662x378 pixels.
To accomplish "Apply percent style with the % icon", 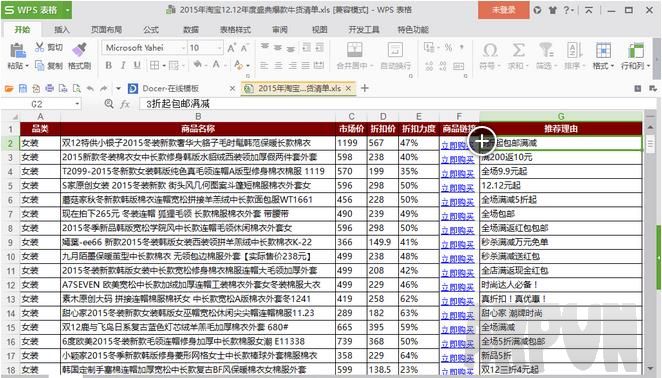I will click(x=448, y=48).
